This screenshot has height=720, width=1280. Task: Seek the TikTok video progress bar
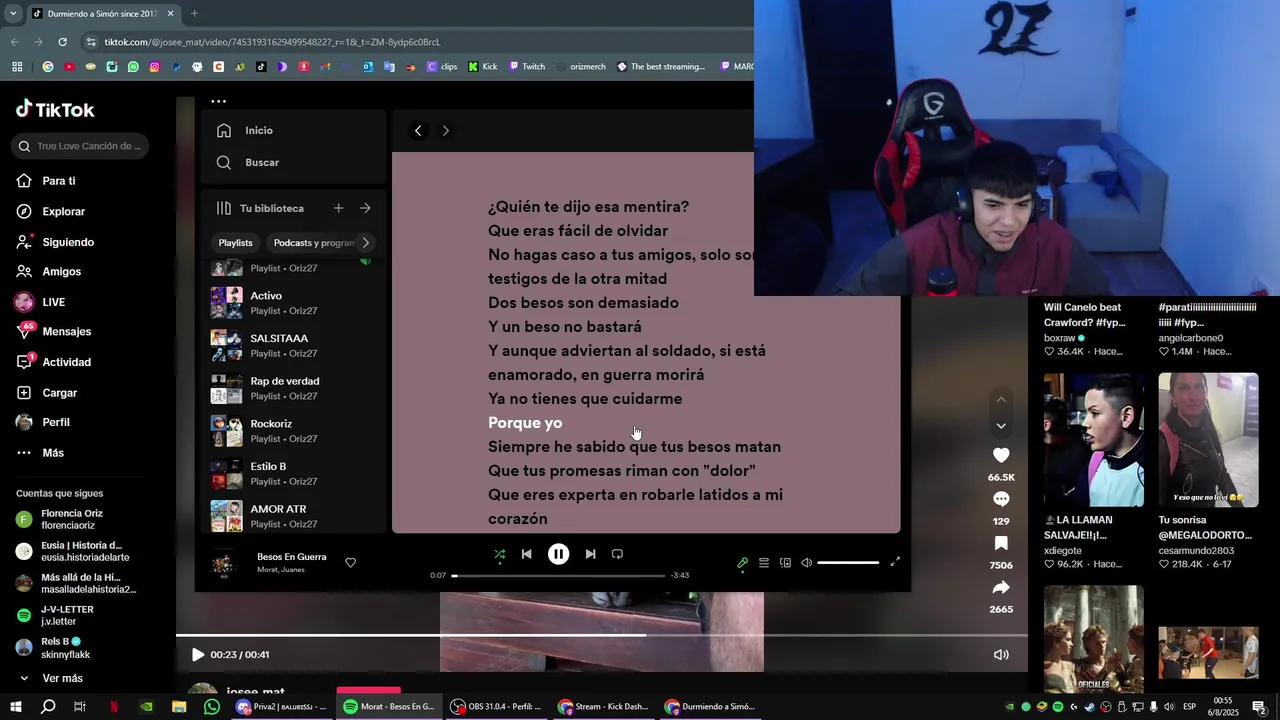coord(602,635)
